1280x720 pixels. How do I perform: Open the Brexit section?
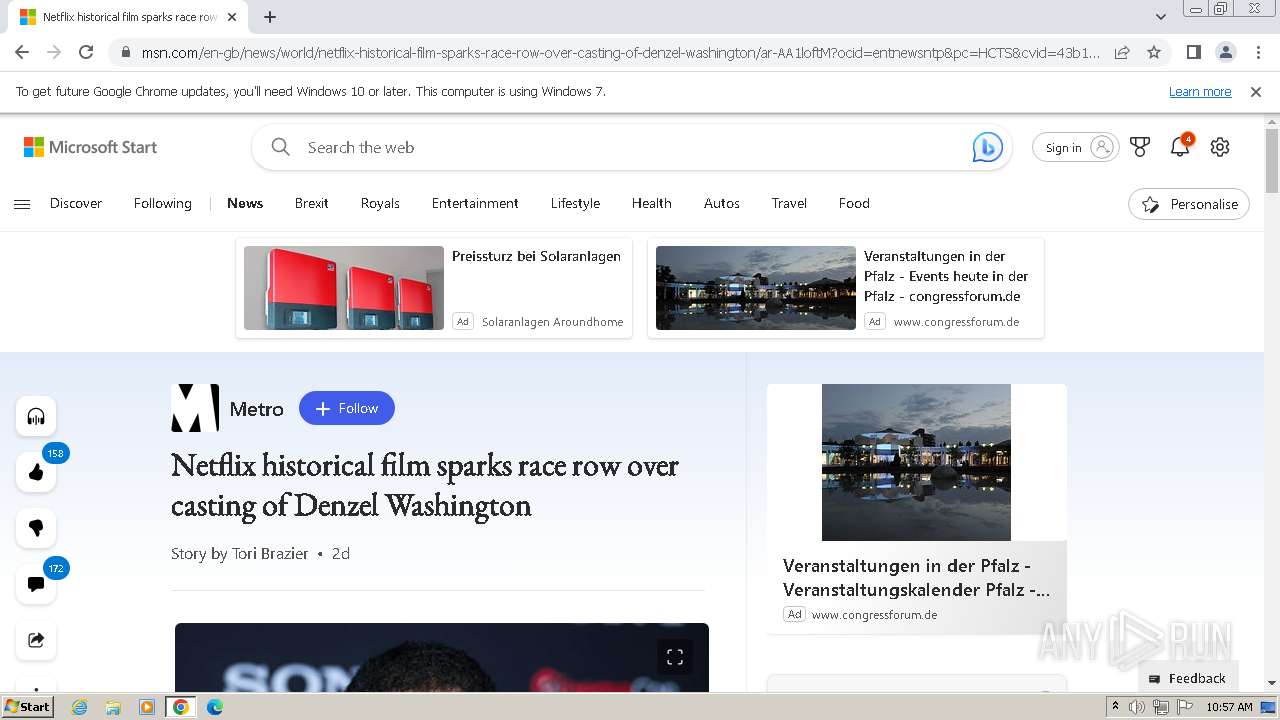312,203
